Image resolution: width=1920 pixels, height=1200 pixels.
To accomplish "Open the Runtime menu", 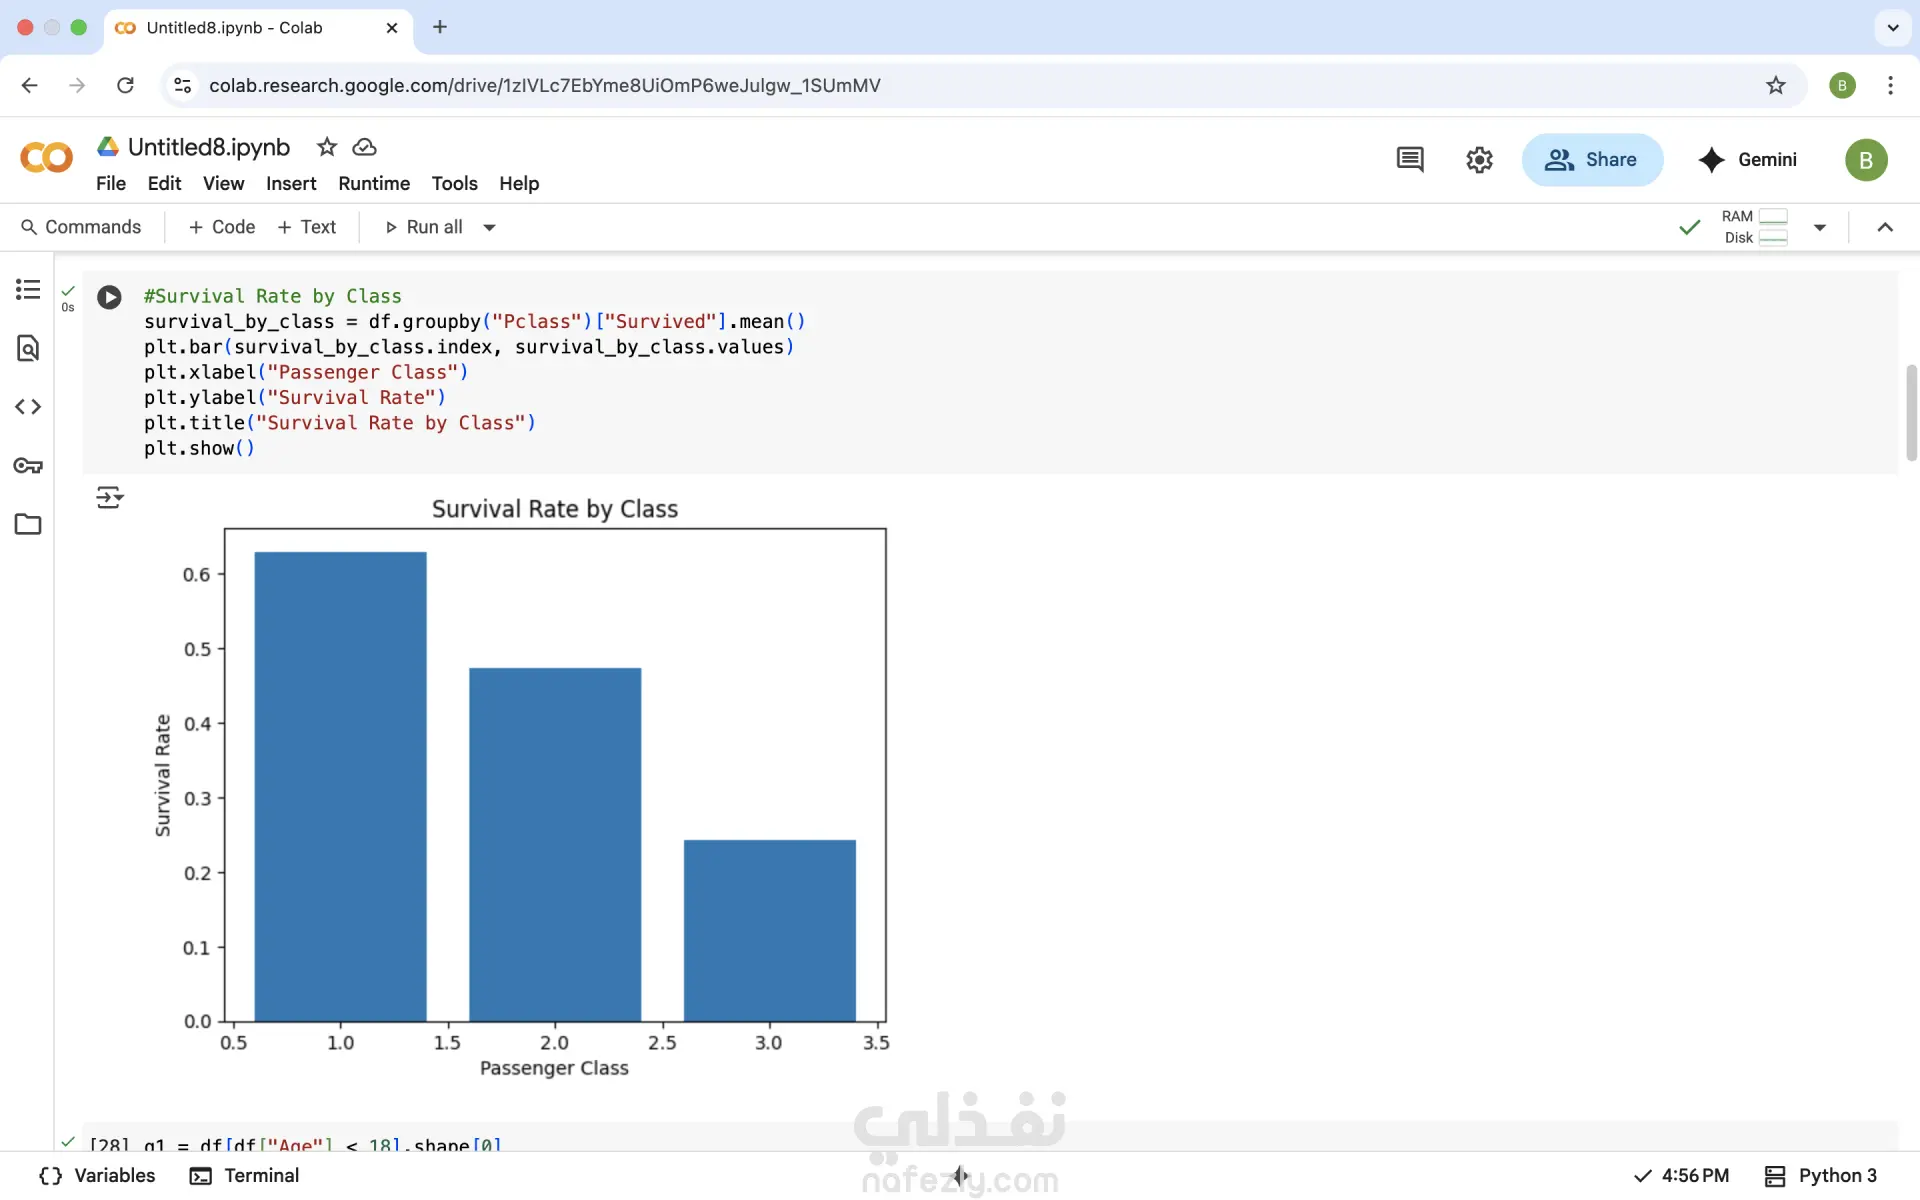I will click(373, 183).
